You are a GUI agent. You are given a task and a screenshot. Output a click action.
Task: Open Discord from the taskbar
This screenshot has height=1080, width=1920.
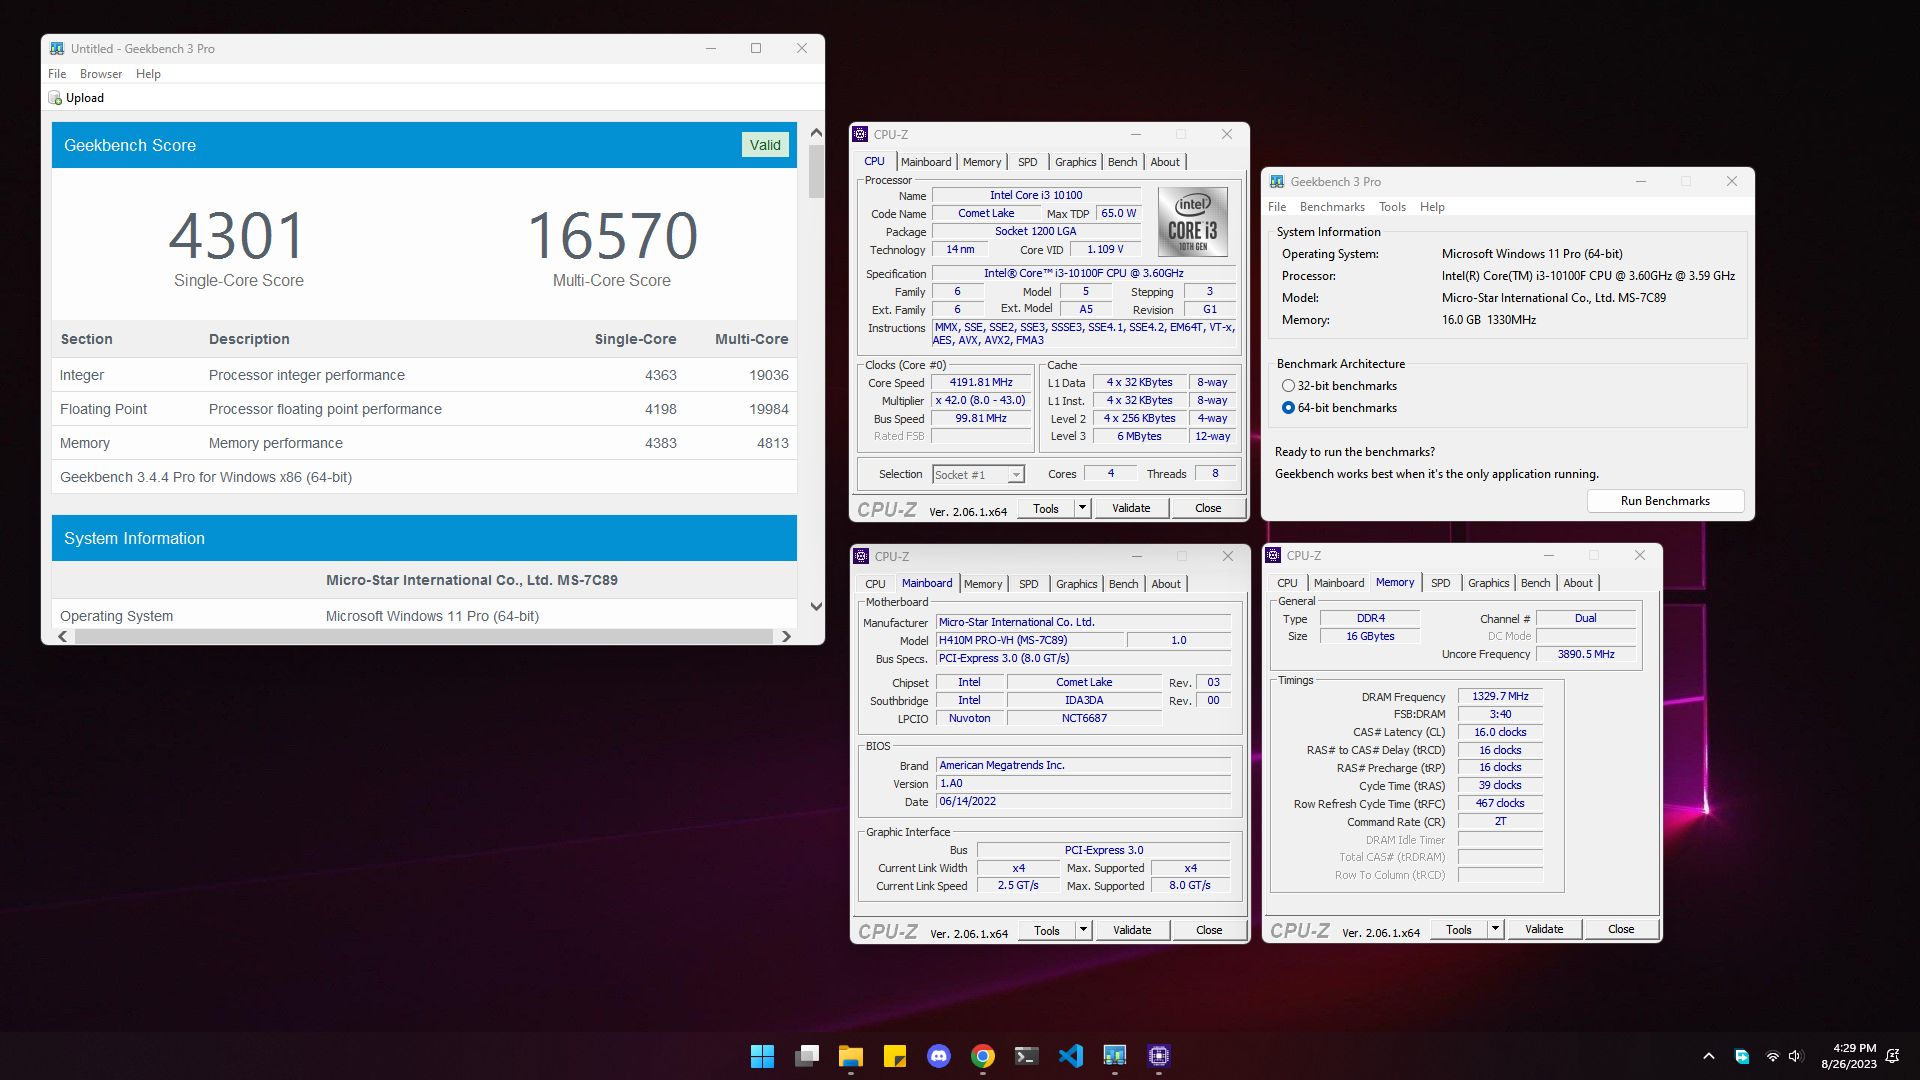[939, 1056]
